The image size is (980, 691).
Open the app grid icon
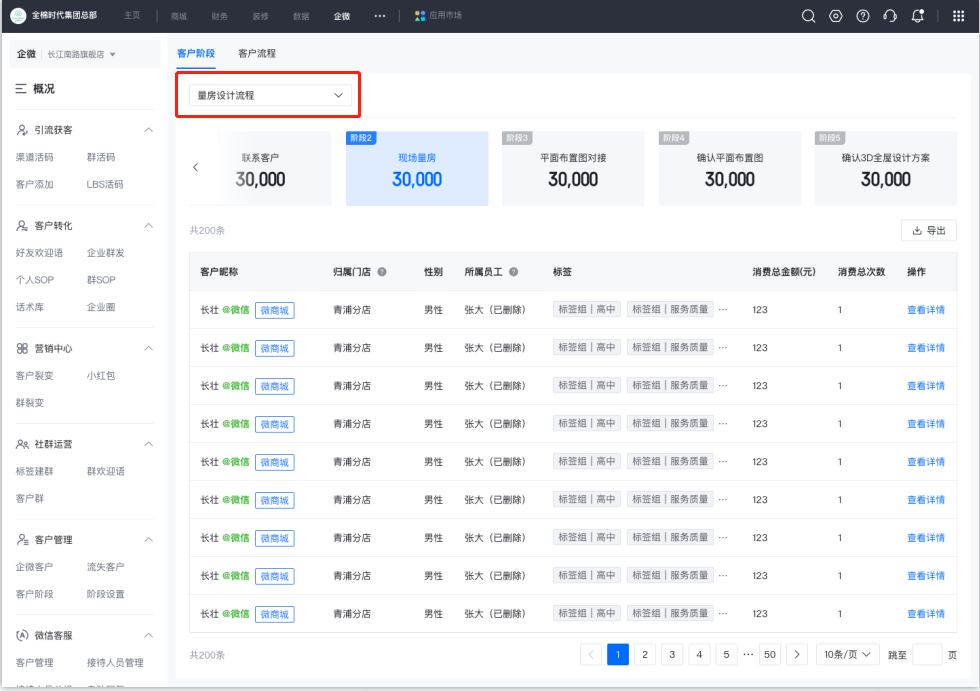[x=958, y=16]
